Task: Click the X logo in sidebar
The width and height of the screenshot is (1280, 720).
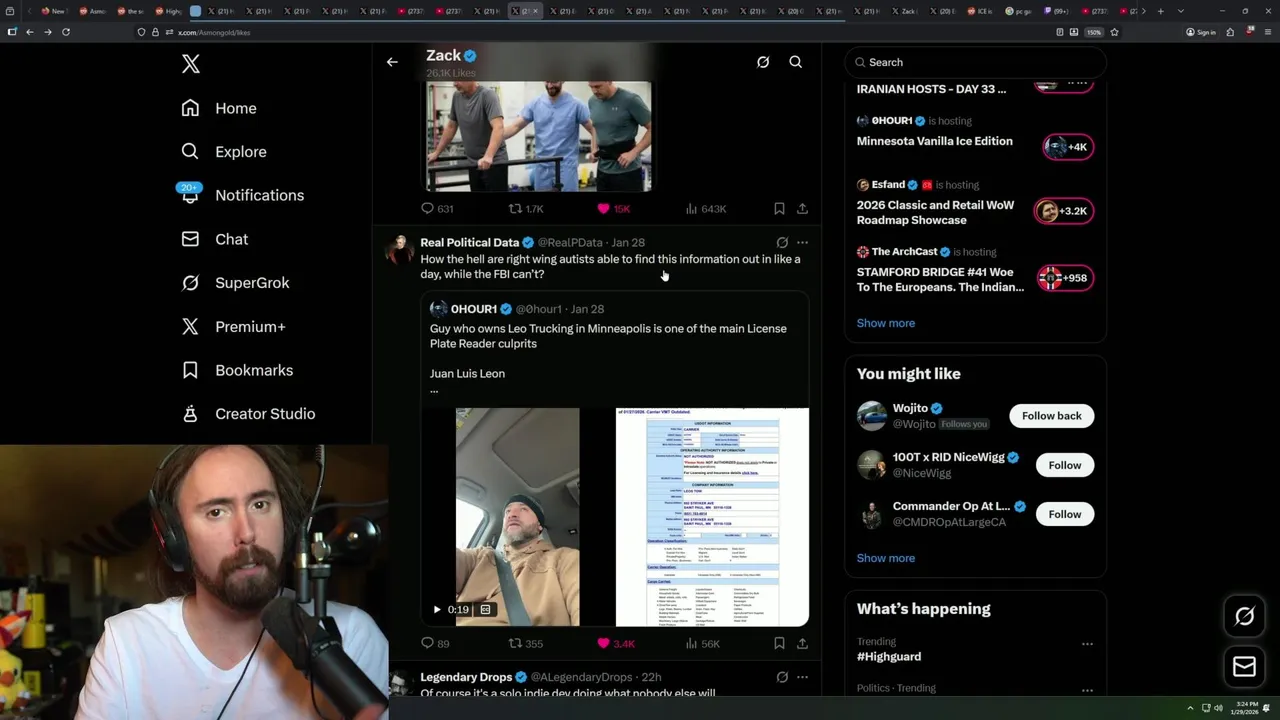Action: (191, 64)
